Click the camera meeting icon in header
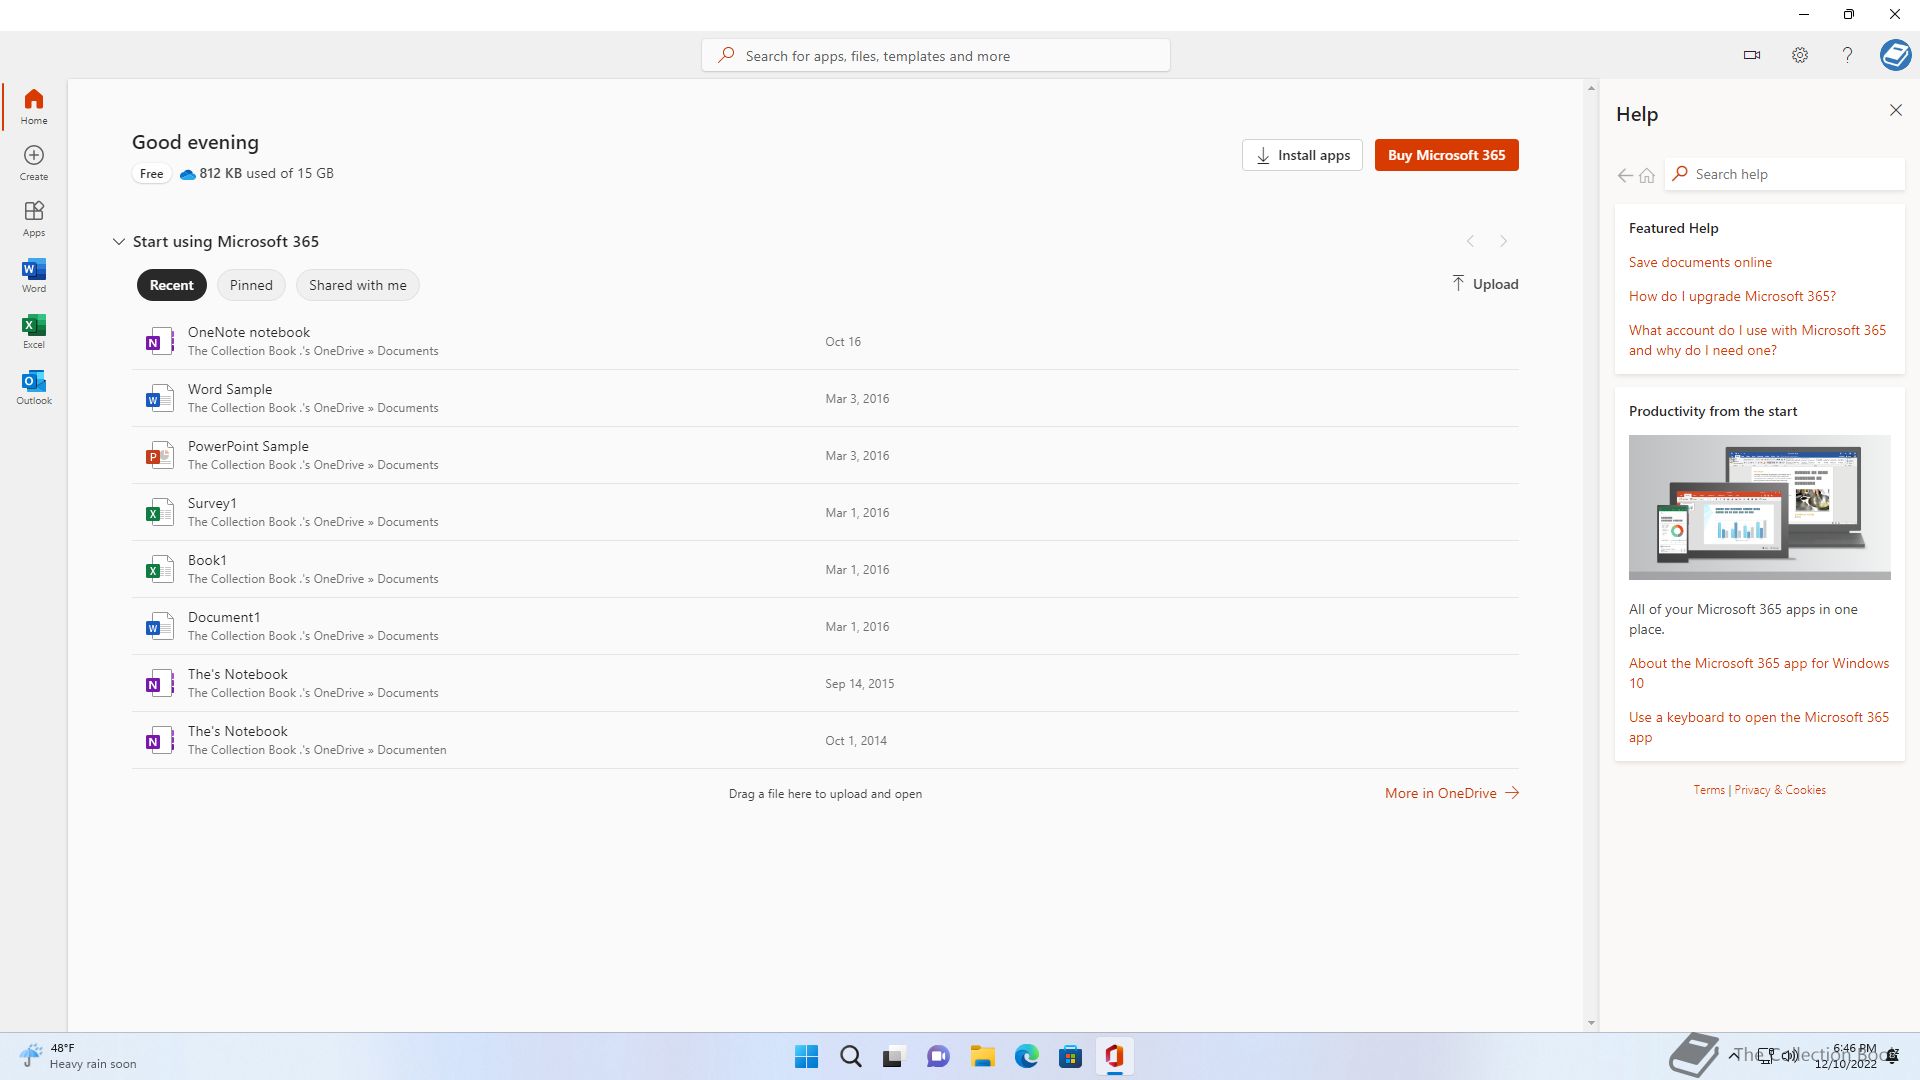Viewport: 1920px width, 1080px height. coord(1751,55)
